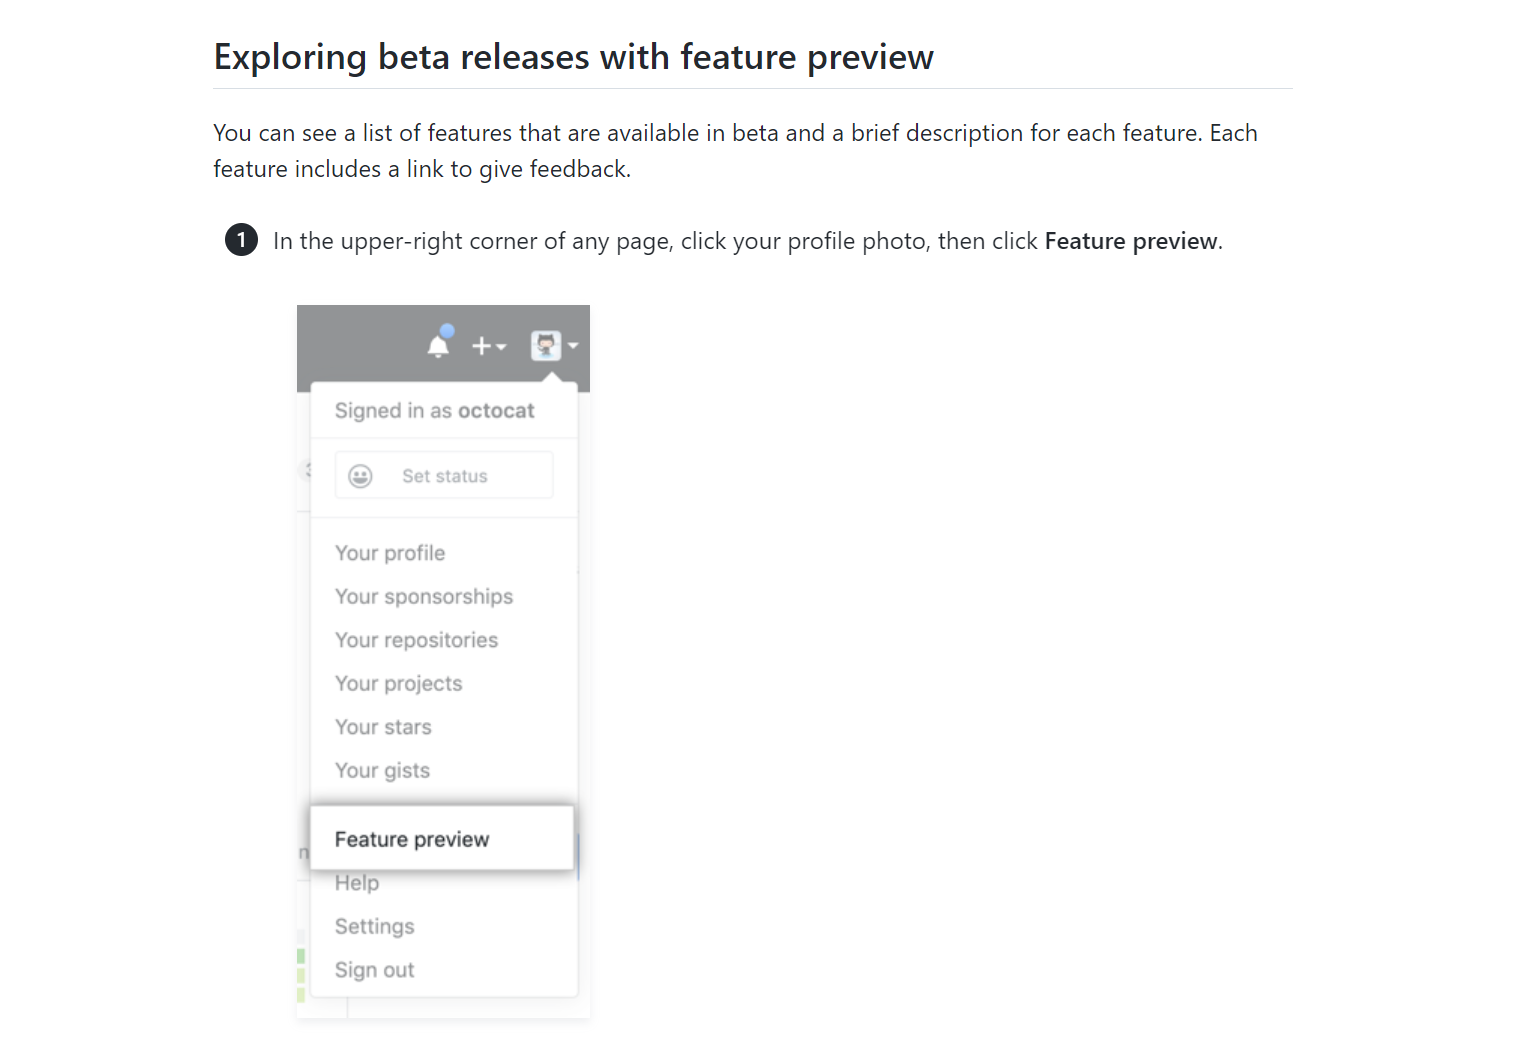Select Feature preview from the menu
This screenshot has width=1527, height=1056.
tap(412, 839)
